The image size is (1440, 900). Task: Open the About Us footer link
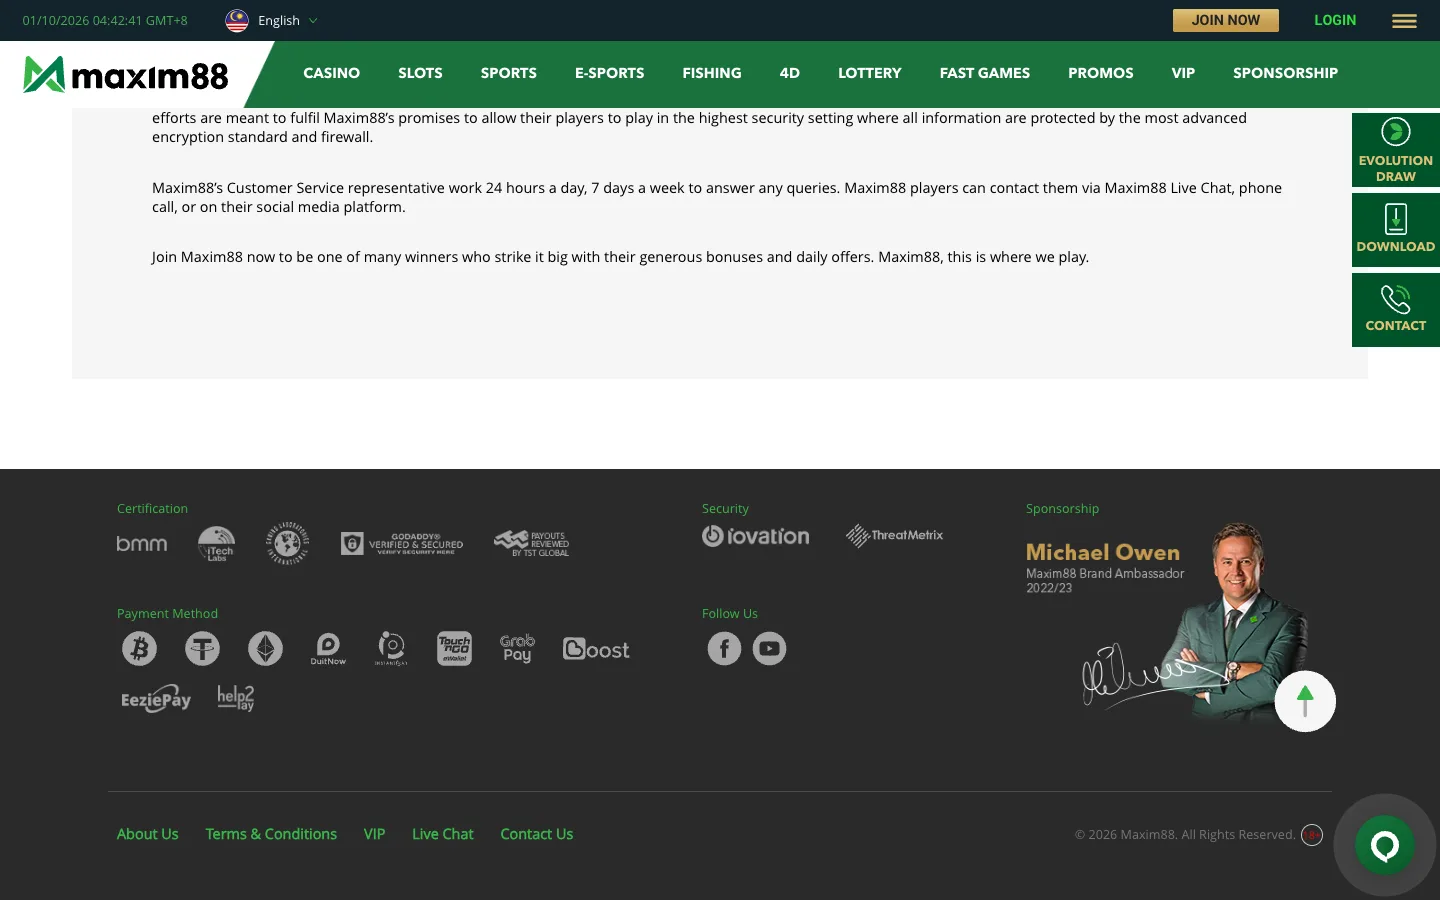tap(148, 834)
